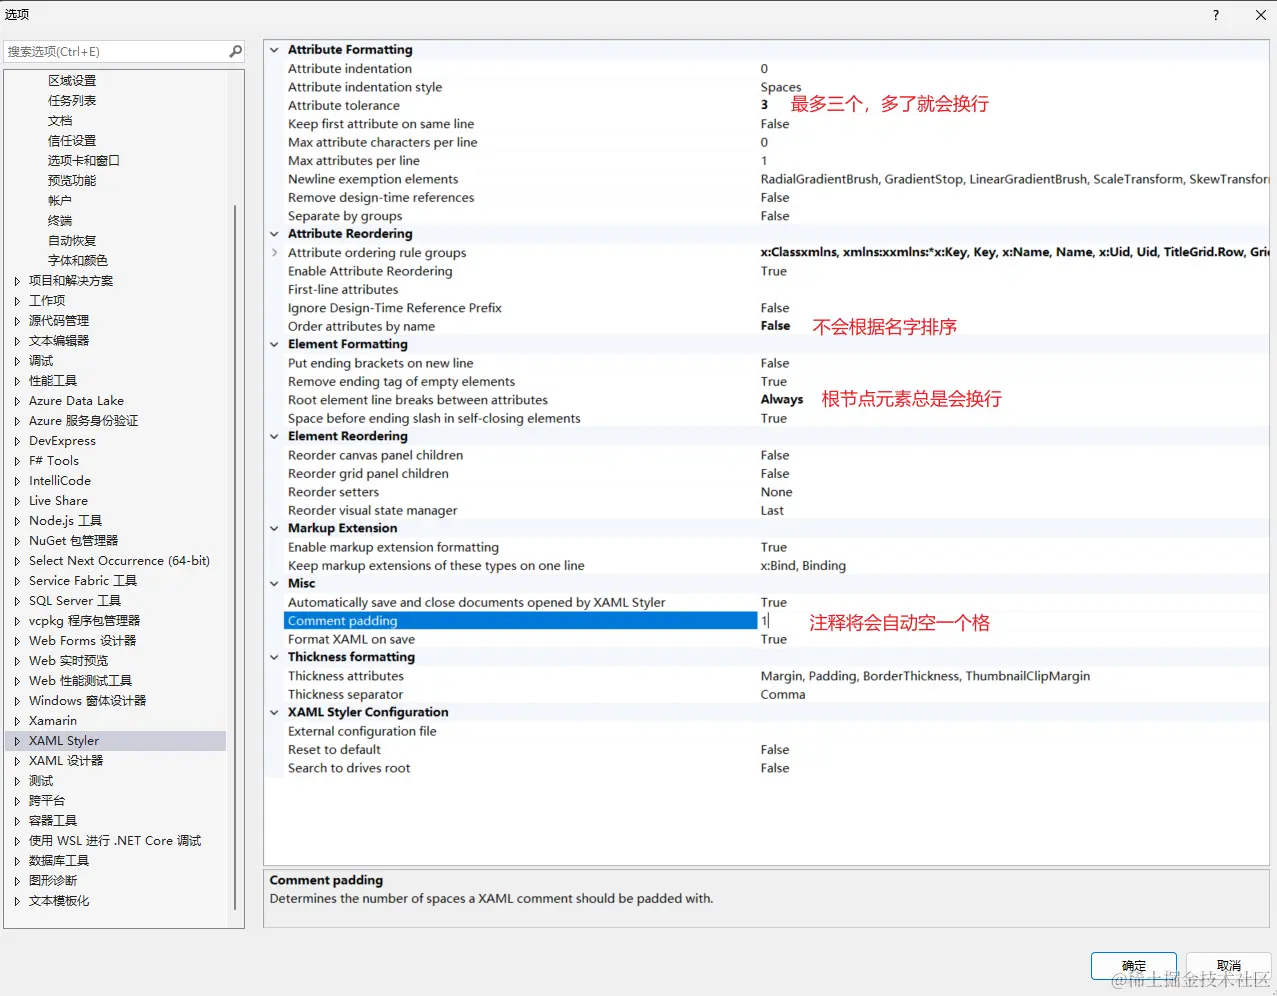The height and width of the screenshot is (996, 1277).
Task: Collapse the Attribute Reordering category
Action: click(x=275, y=234)
